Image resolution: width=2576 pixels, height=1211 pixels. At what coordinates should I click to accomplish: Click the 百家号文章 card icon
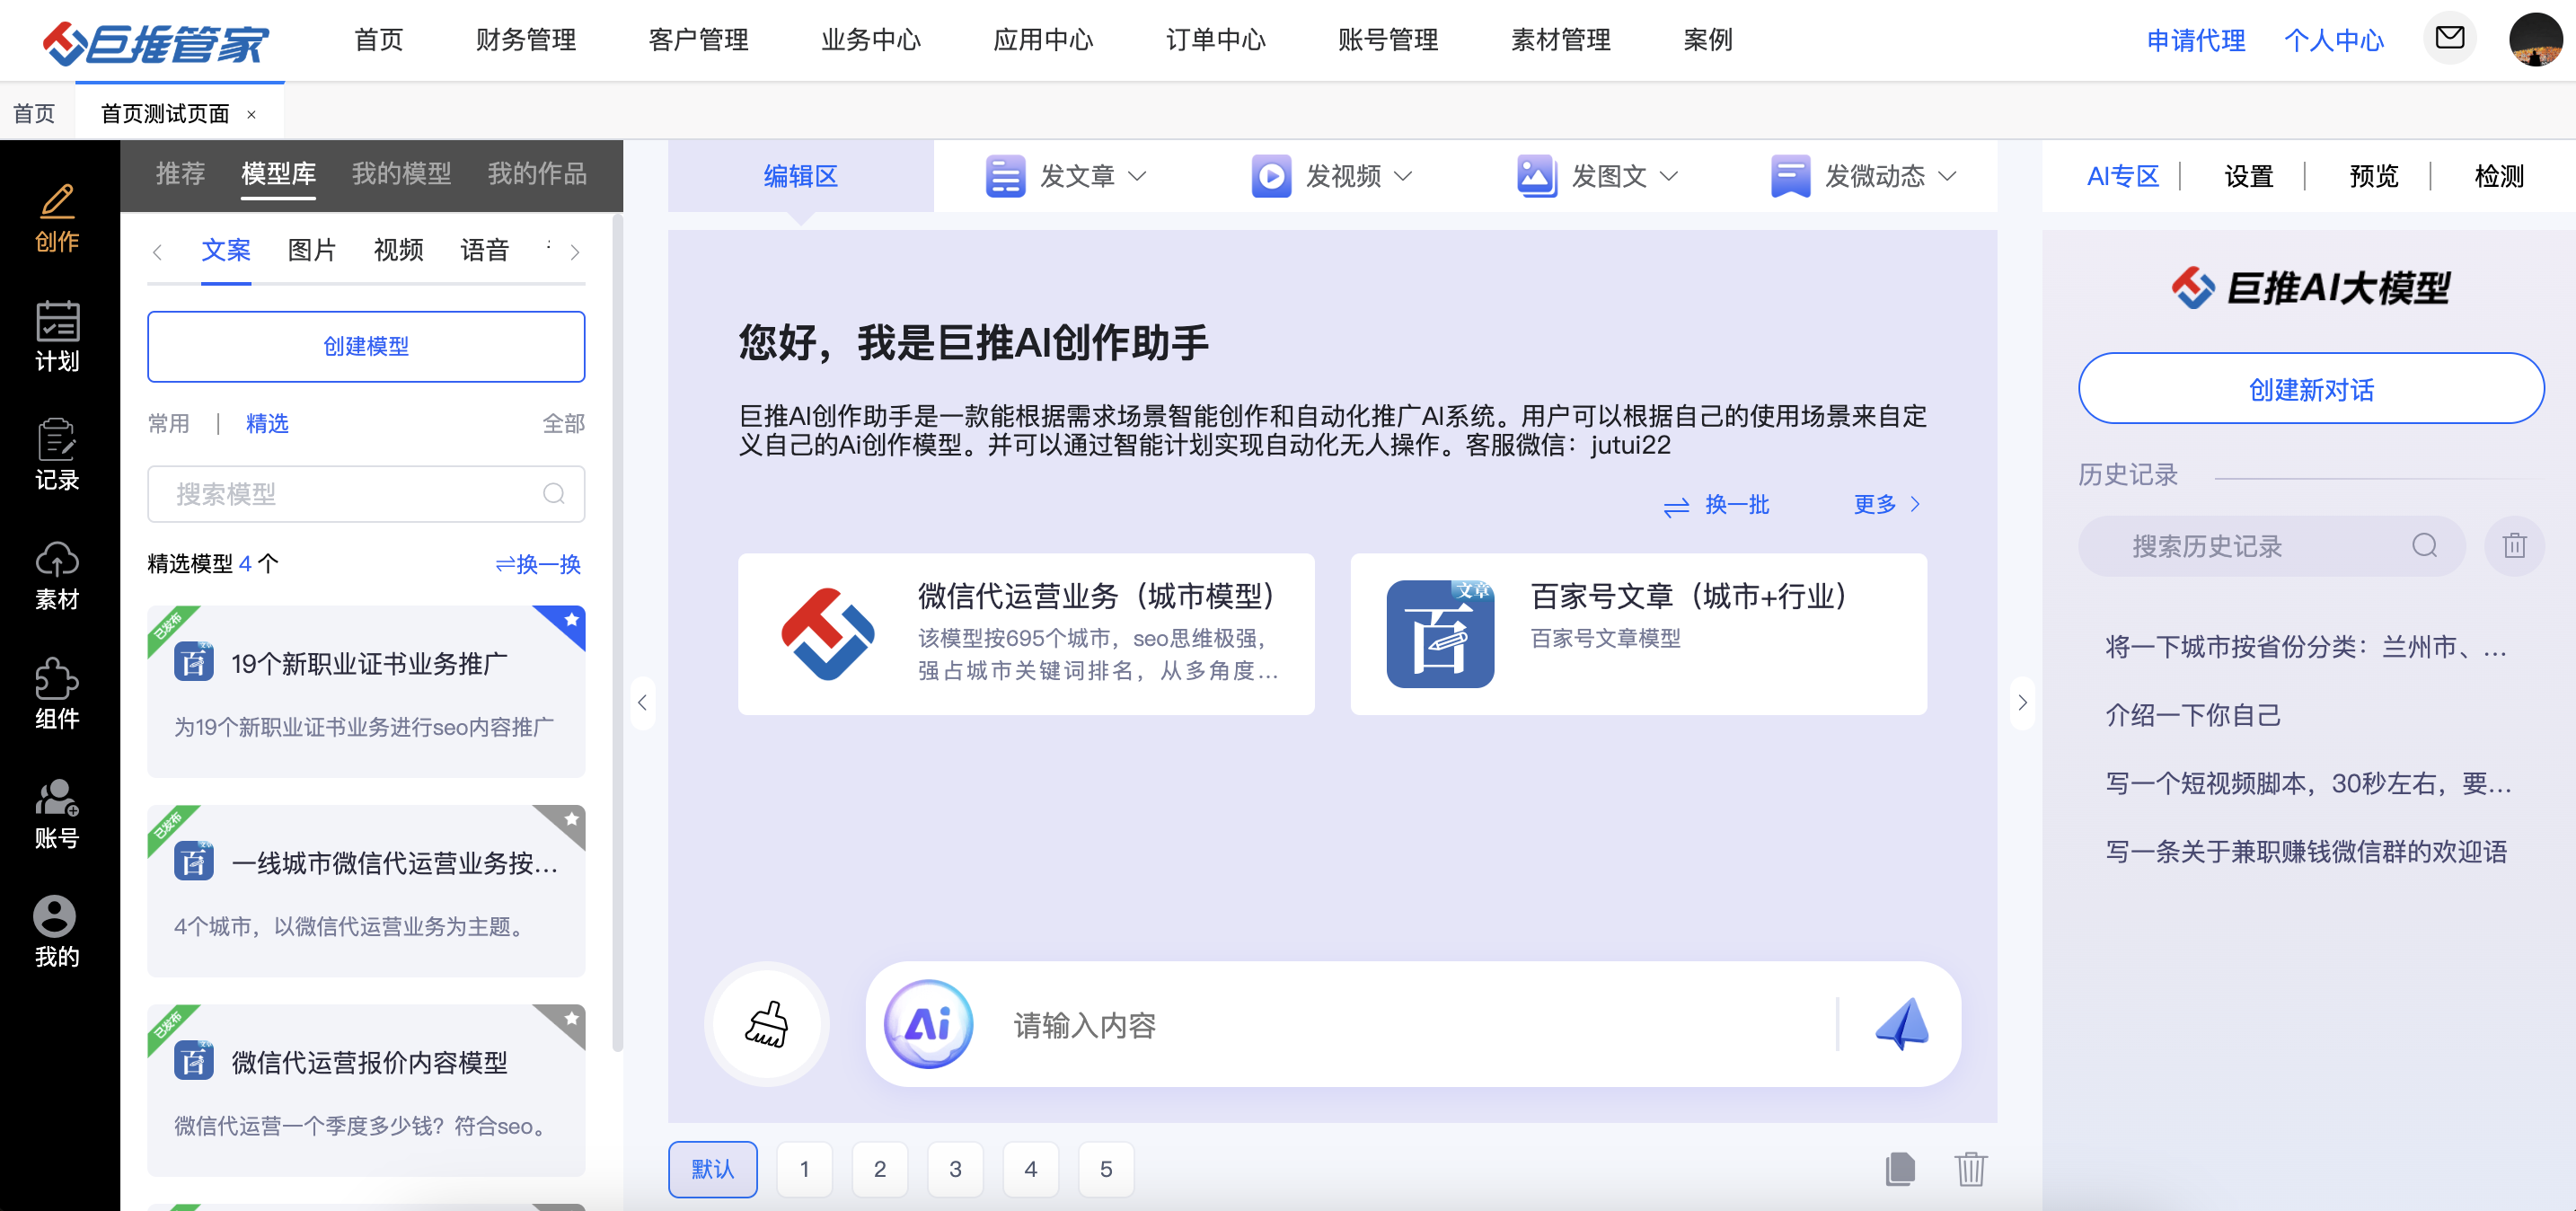[1440, 634]
